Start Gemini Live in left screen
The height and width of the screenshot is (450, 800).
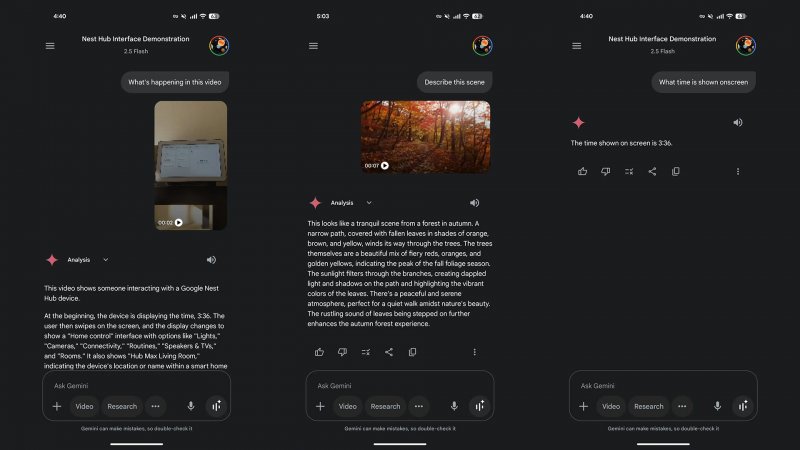(216, 406)
